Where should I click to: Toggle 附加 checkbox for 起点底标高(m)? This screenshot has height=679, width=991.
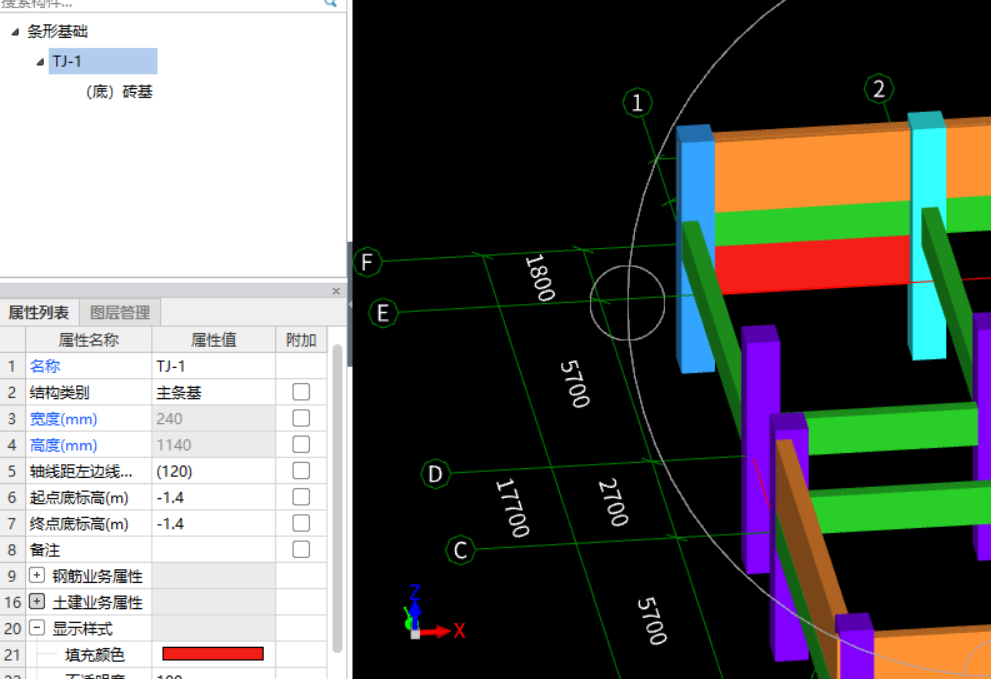click(301, 497)
